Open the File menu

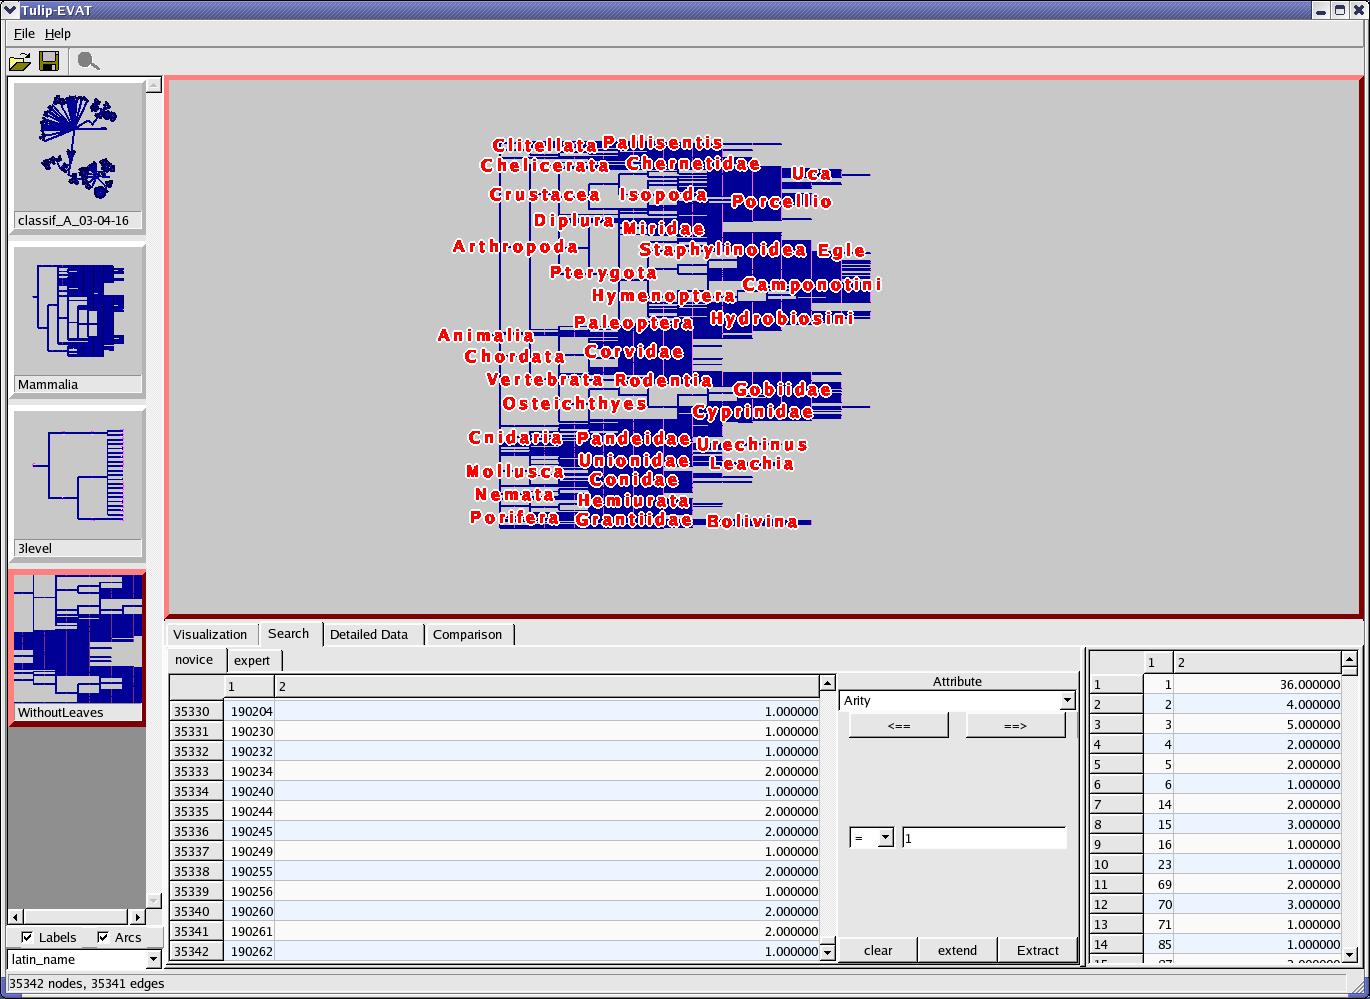click(24, 33)
